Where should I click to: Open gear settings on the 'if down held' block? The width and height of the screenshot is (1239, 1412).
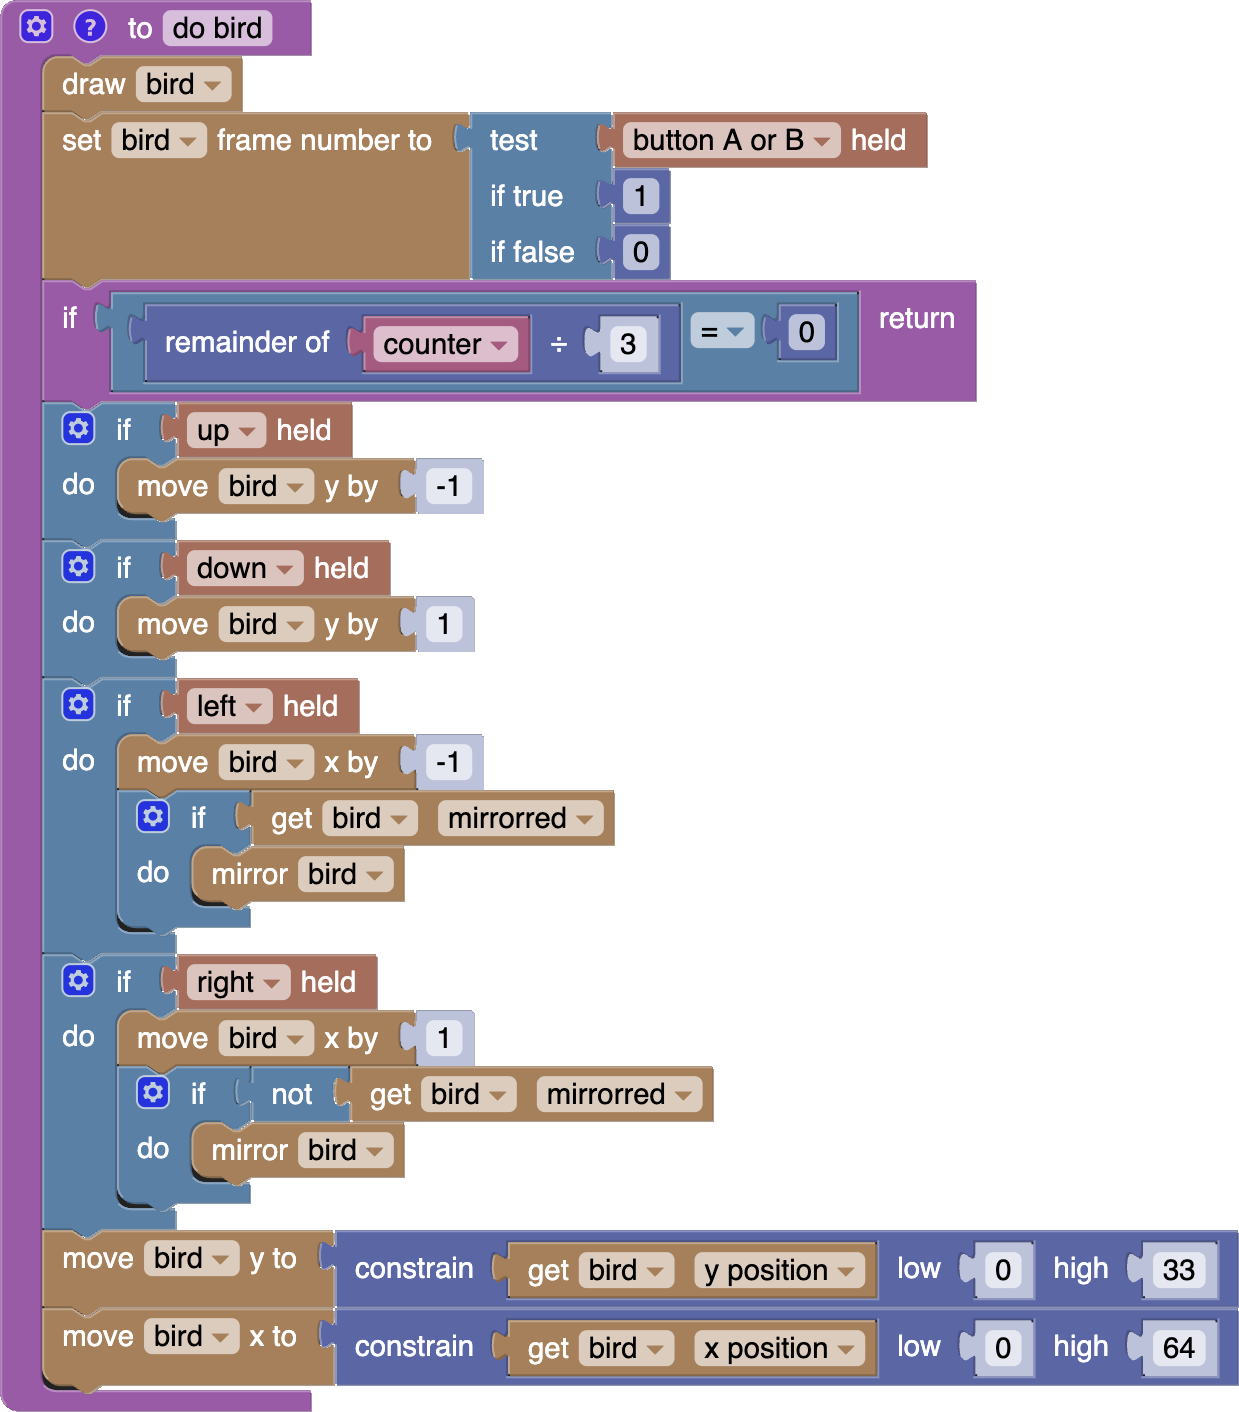coord(78,567)
